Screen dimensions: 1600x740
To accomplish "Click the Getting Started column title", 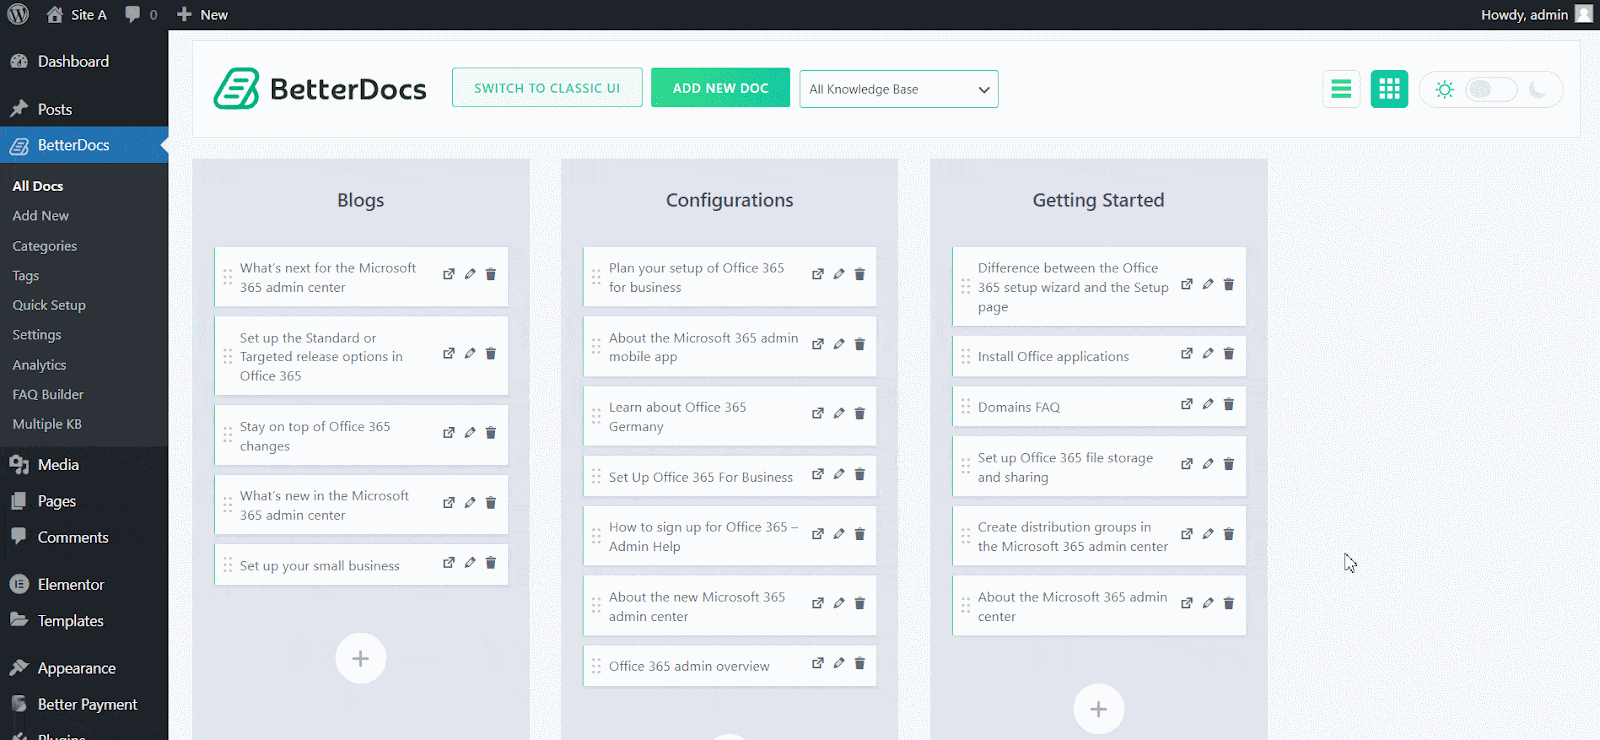I will (x=1098, y=200).
